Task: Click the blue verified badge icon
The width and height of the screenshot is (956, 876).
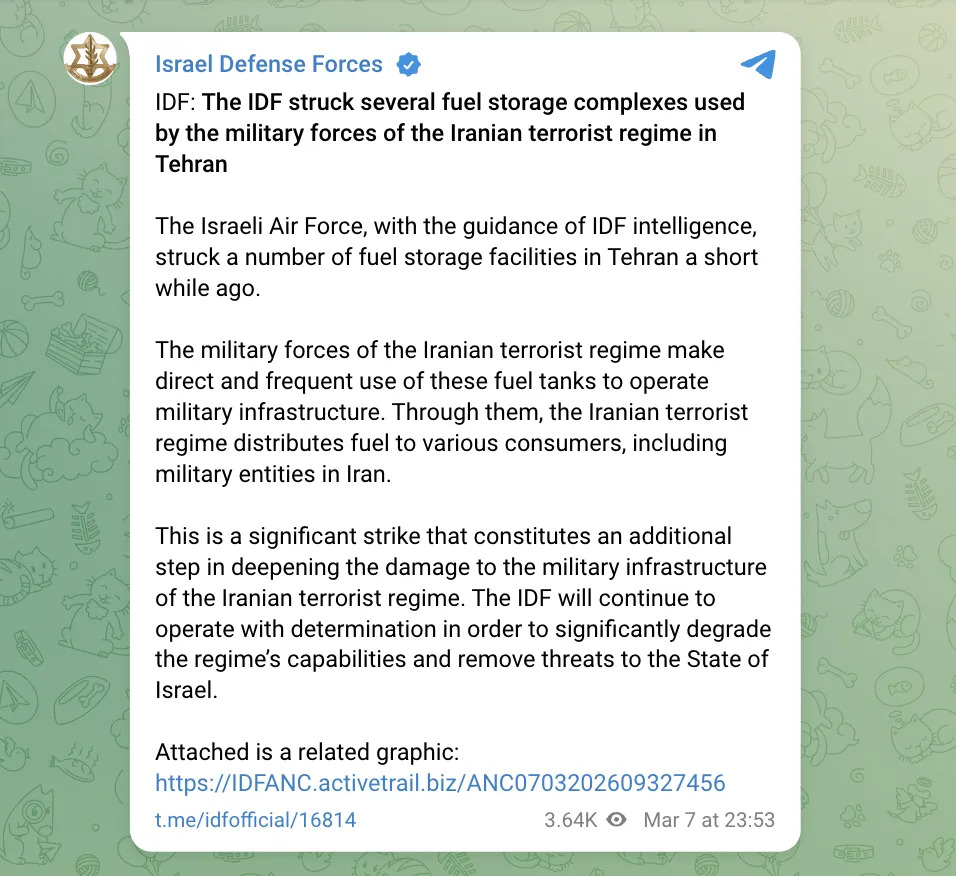Action: [408, 65]
